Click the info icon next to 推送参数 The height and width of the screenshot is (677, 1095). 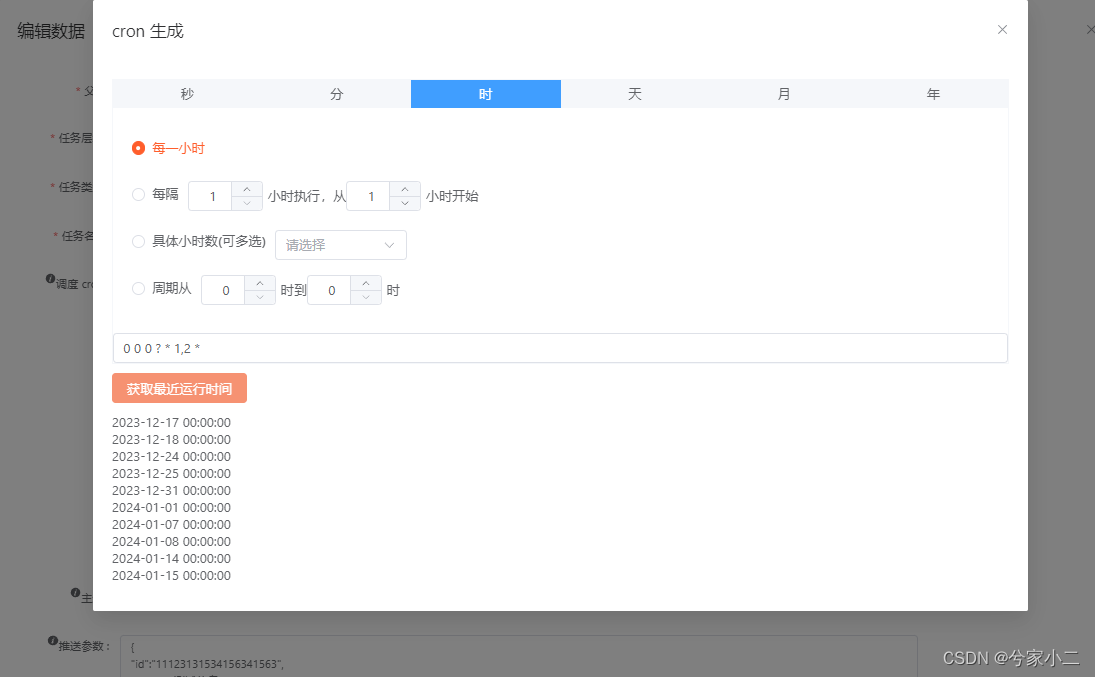[52, 640]
